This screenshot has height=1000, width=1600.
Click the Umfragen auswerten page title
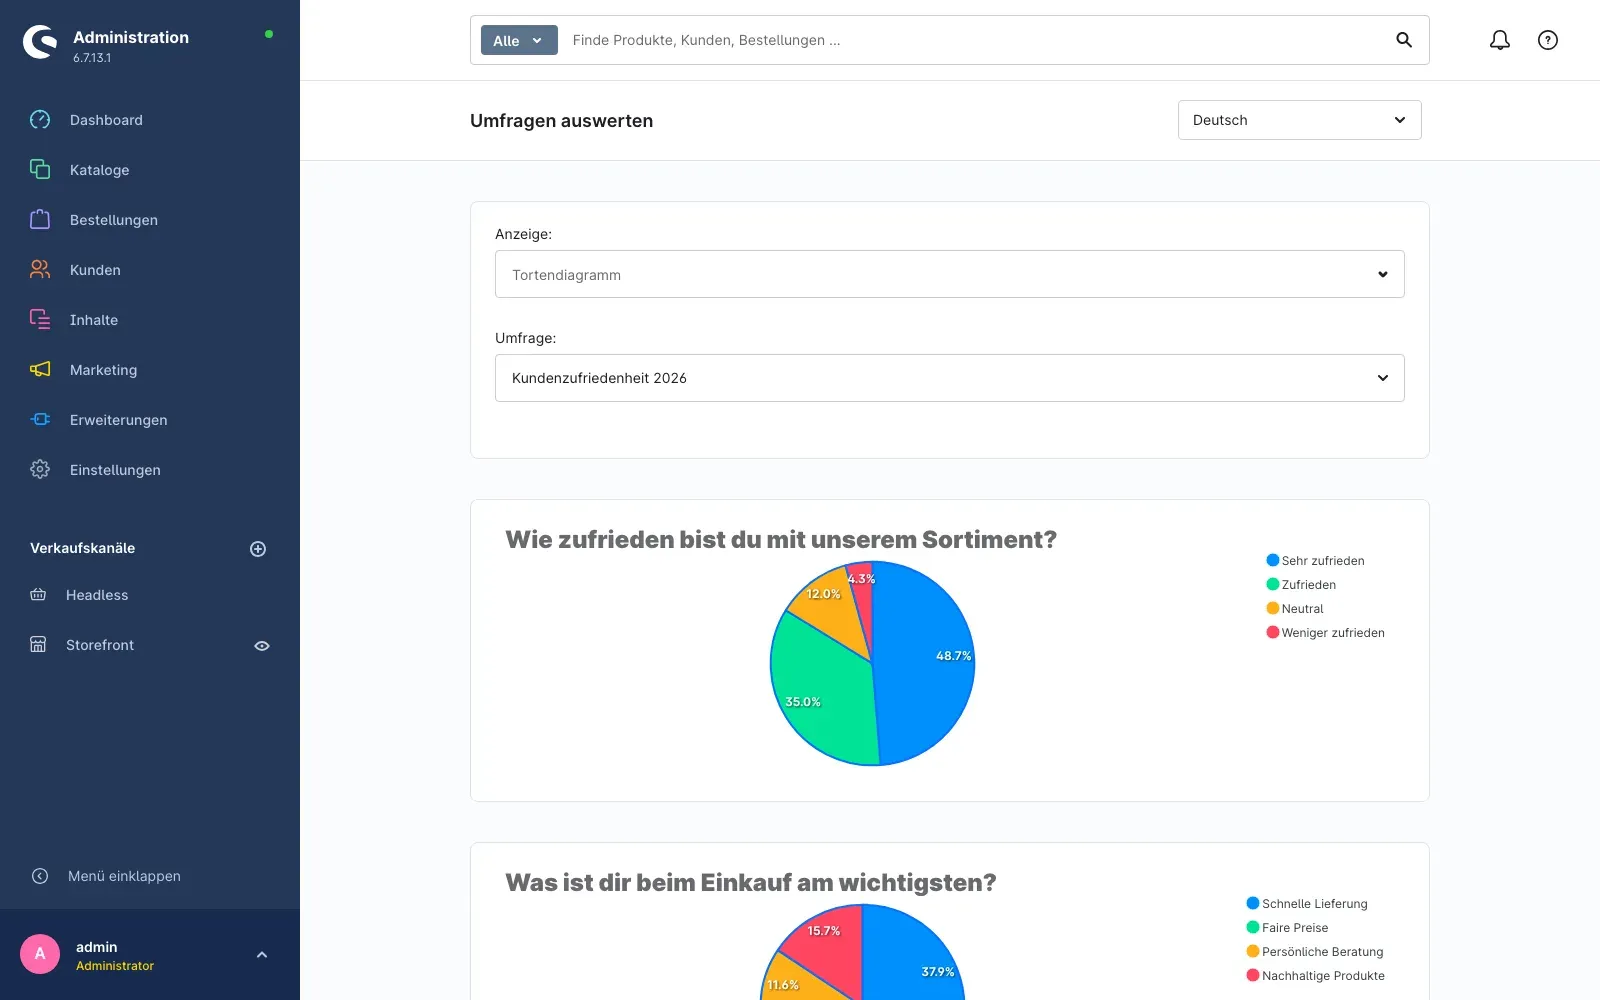point(562,121)
